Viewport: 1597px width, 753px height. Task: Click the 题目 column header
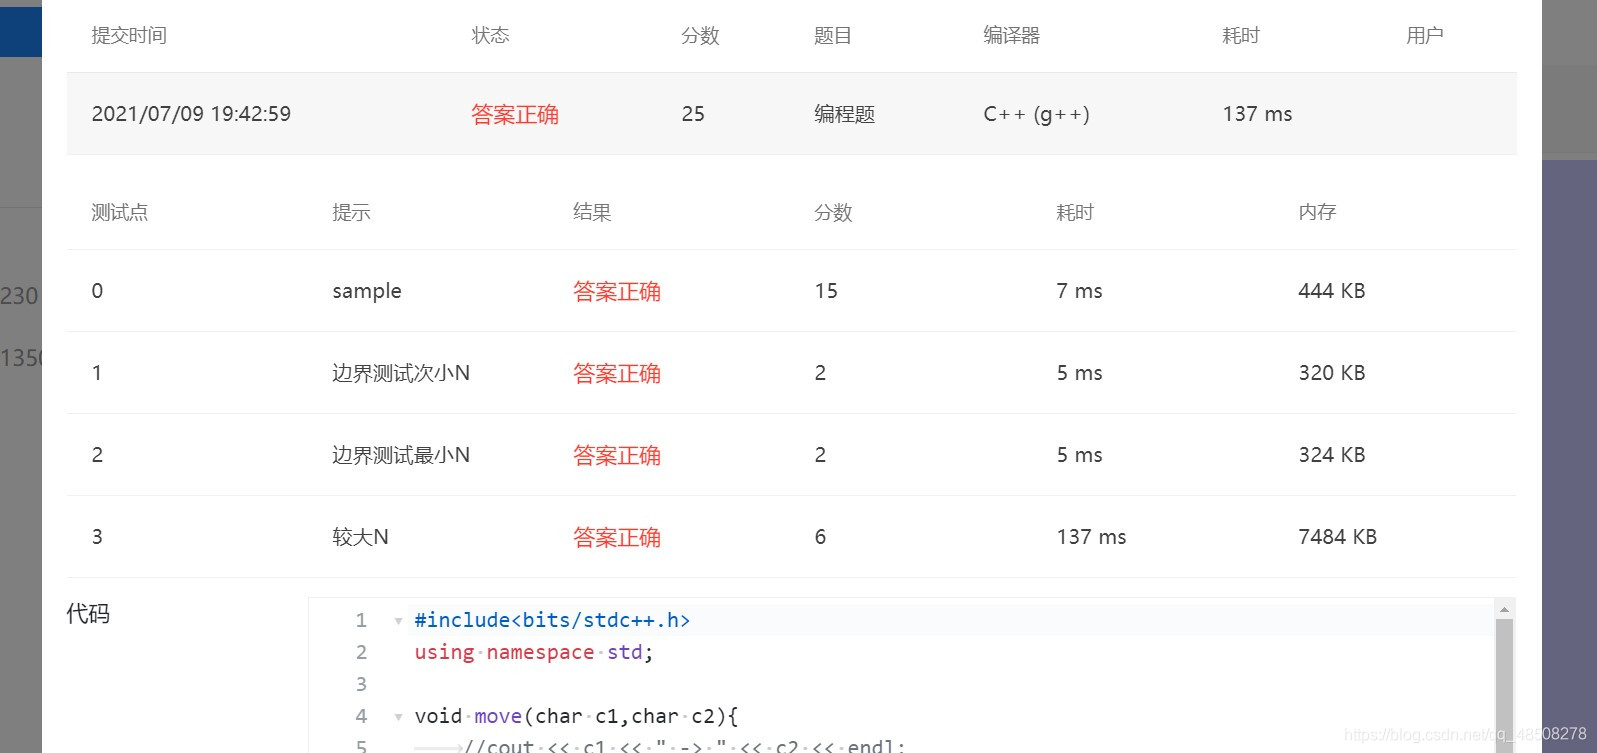pyautogui.click(x=833, y=36)
